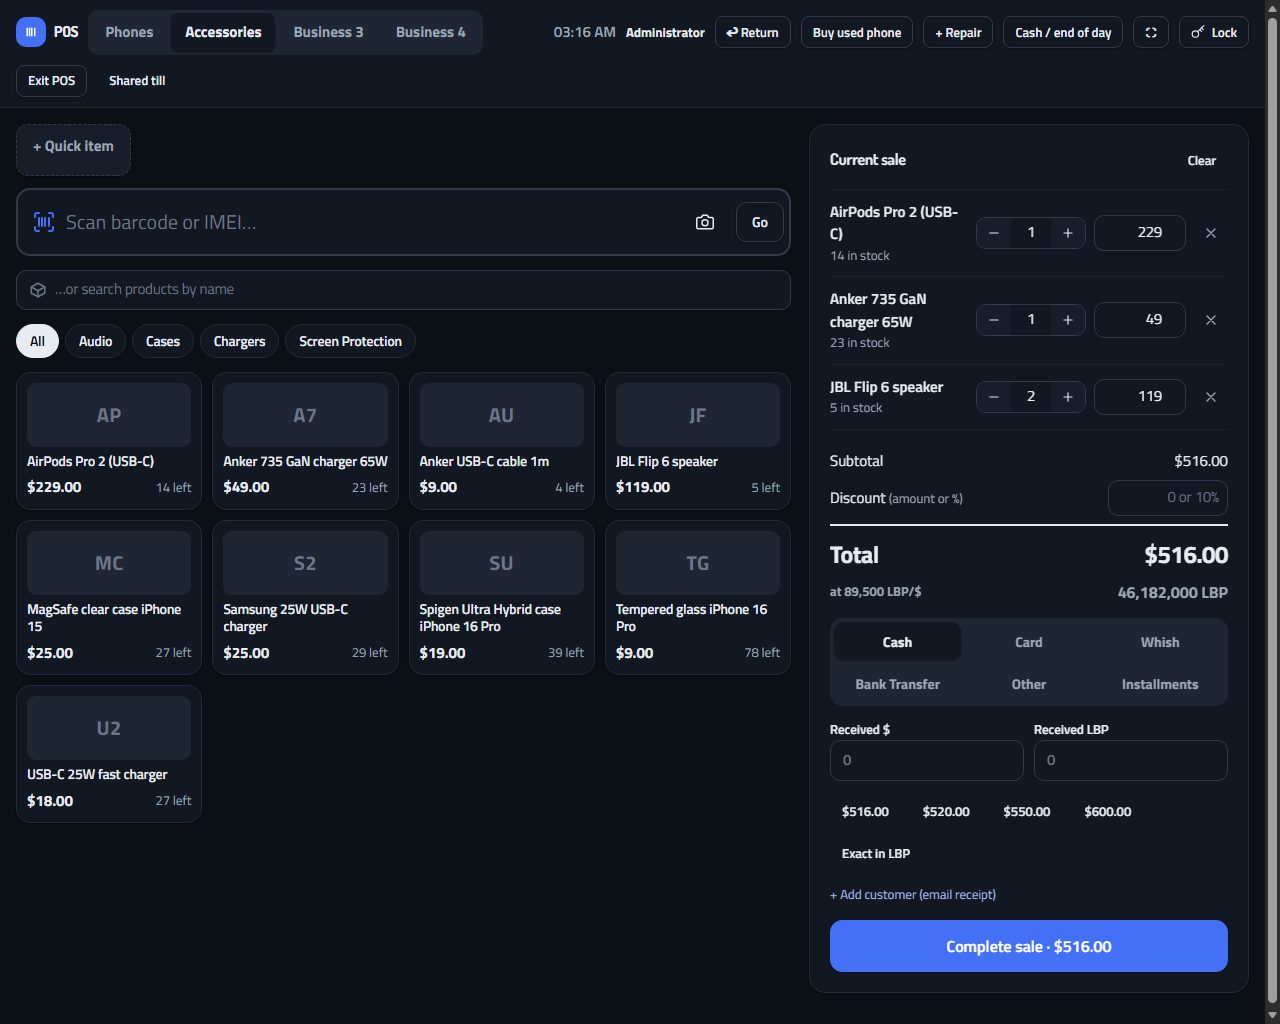Select Cash payment method
Screen dimensions: 1280x1024
(897, 642)
